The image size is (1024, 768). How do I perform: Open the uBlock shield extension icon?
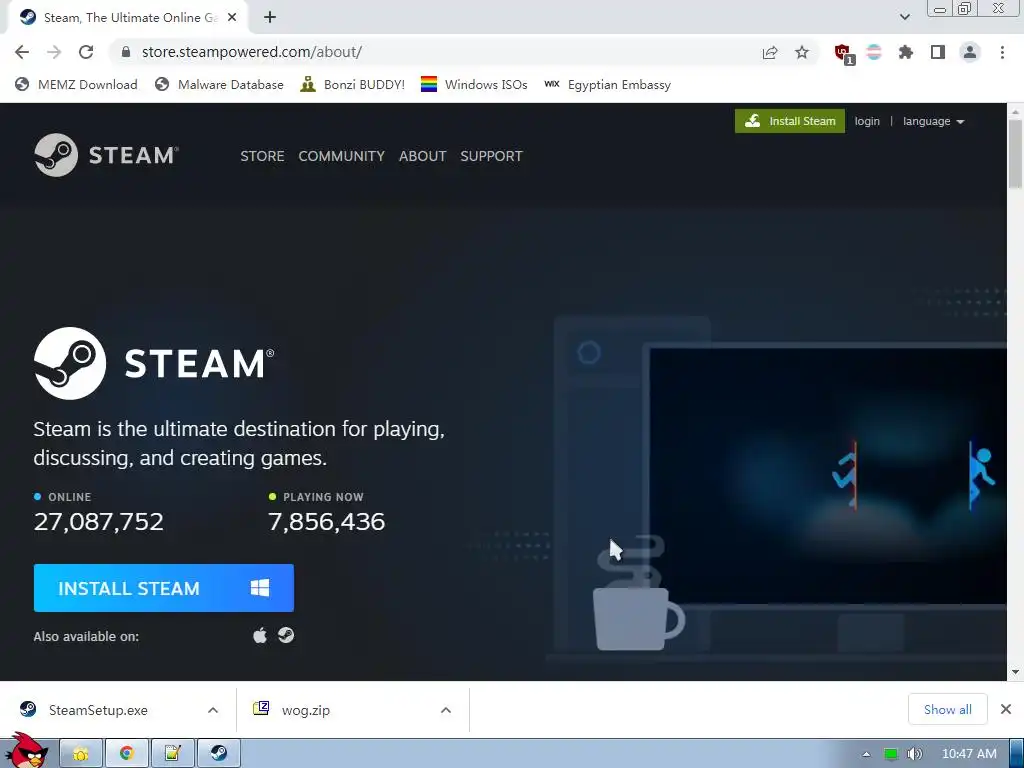coord(843,54)
